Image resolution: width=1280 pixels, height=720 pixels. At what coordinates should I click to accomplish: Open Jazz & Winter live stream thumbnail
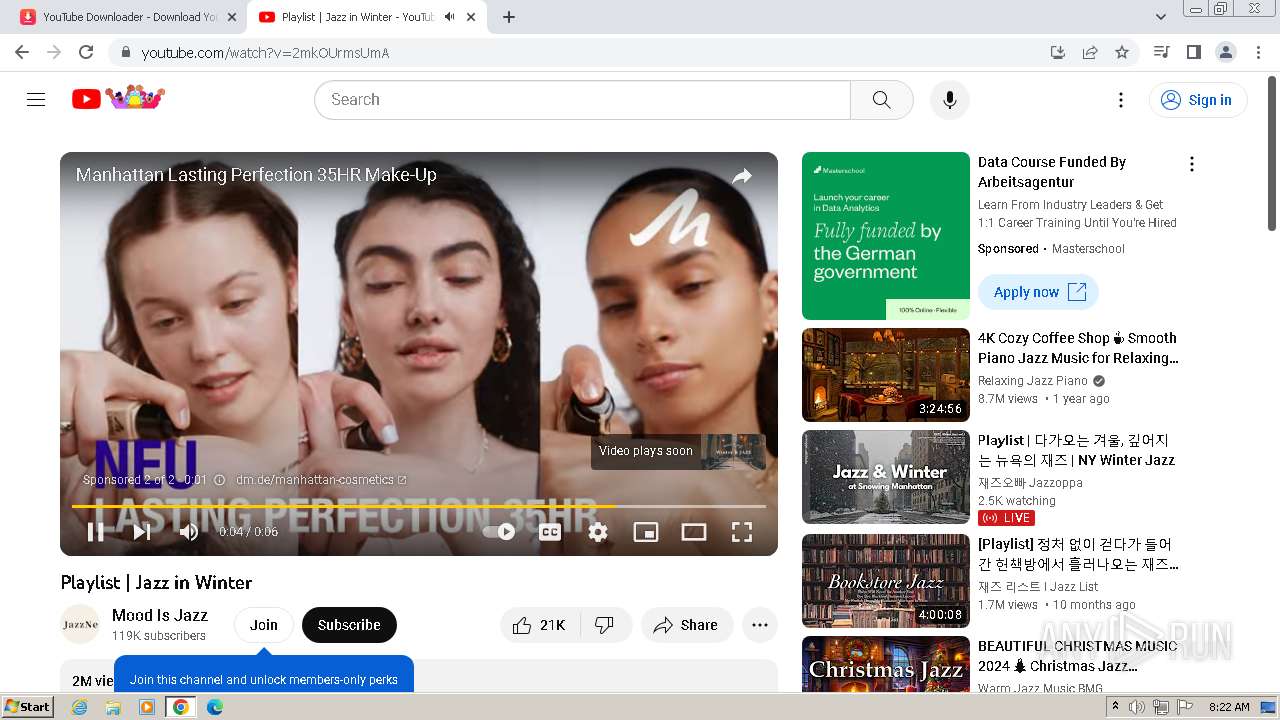[886, 477]
